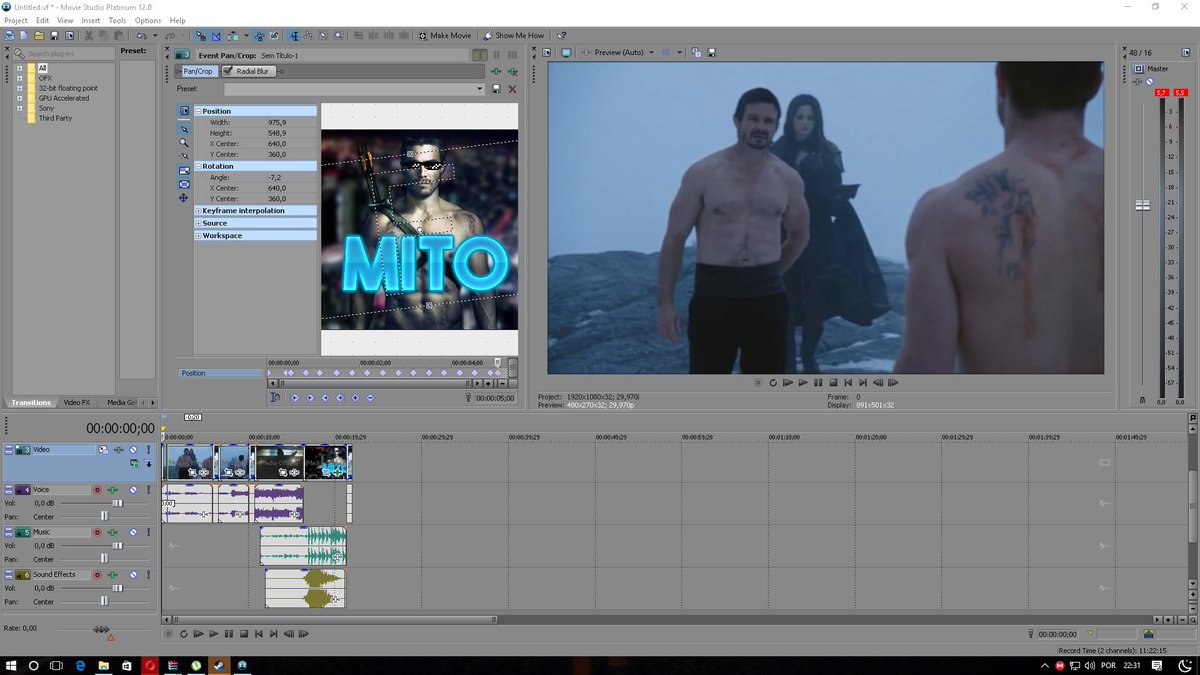Click the Width value 975,9
The image size is (1200, 675).
(277, 122)
